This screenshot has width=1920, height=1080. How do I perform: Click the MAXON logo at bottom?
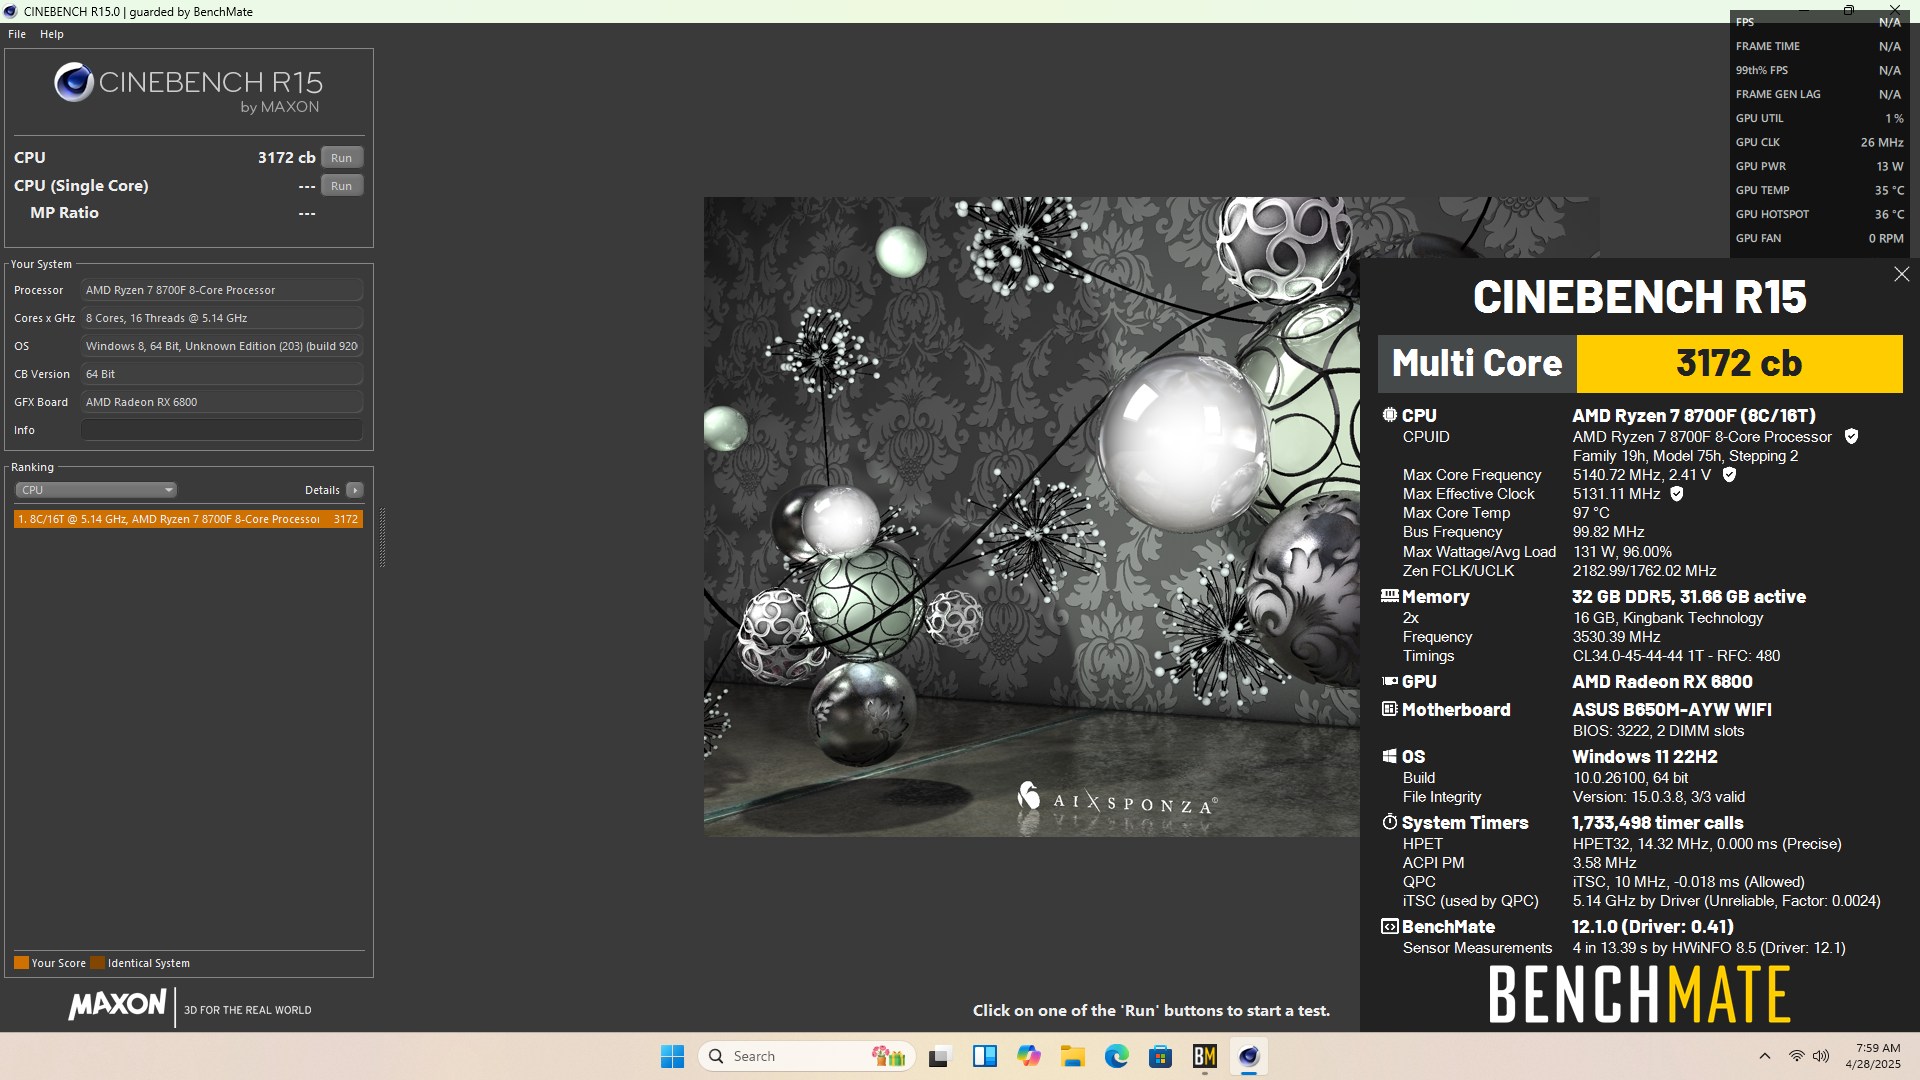[x=117, y=1005]
